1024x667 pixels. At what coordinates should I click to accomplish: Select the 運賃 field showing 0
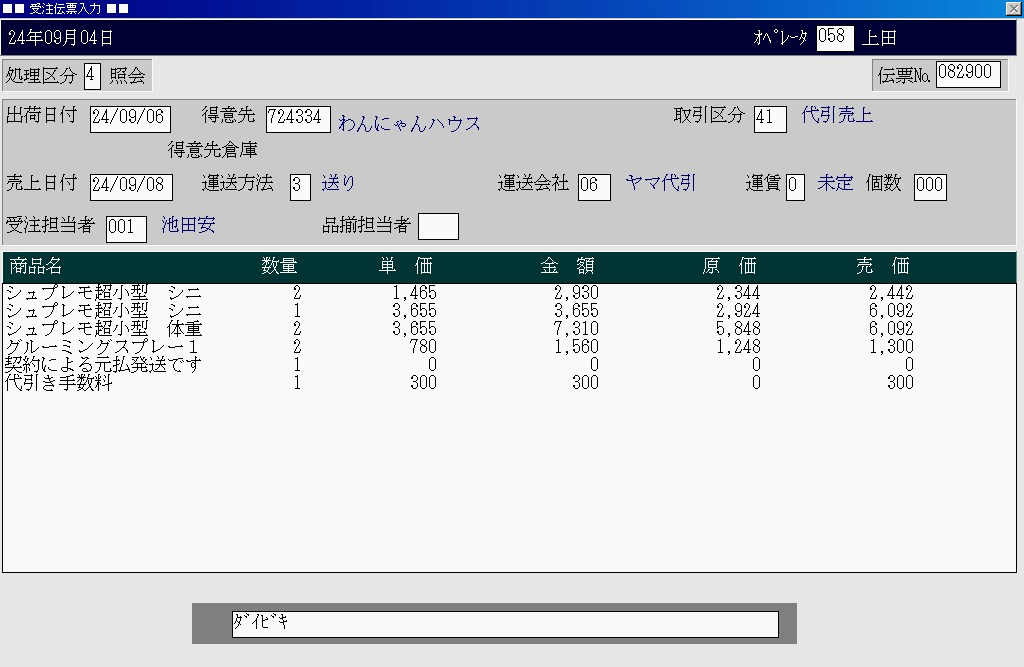point(794,186)
